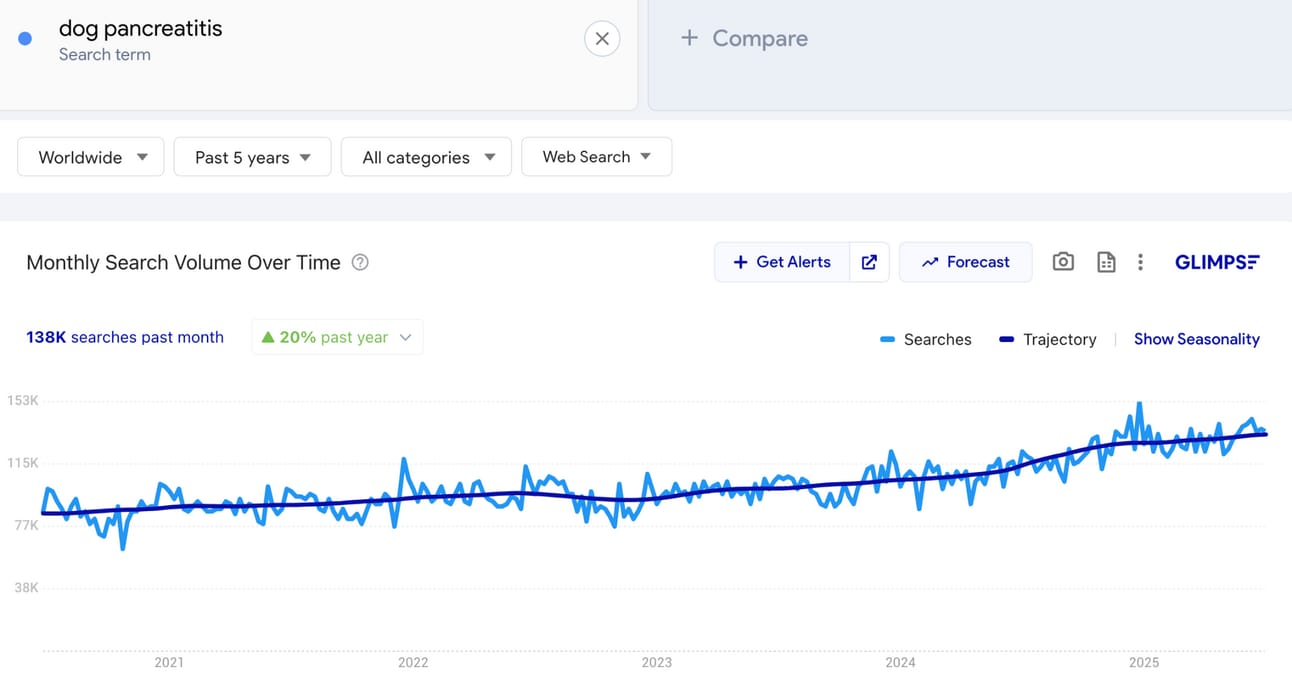This screenshot has width=1292, height=684.
Task: Toggle the Trajectory legend series
Action: tap(1048, 340)
